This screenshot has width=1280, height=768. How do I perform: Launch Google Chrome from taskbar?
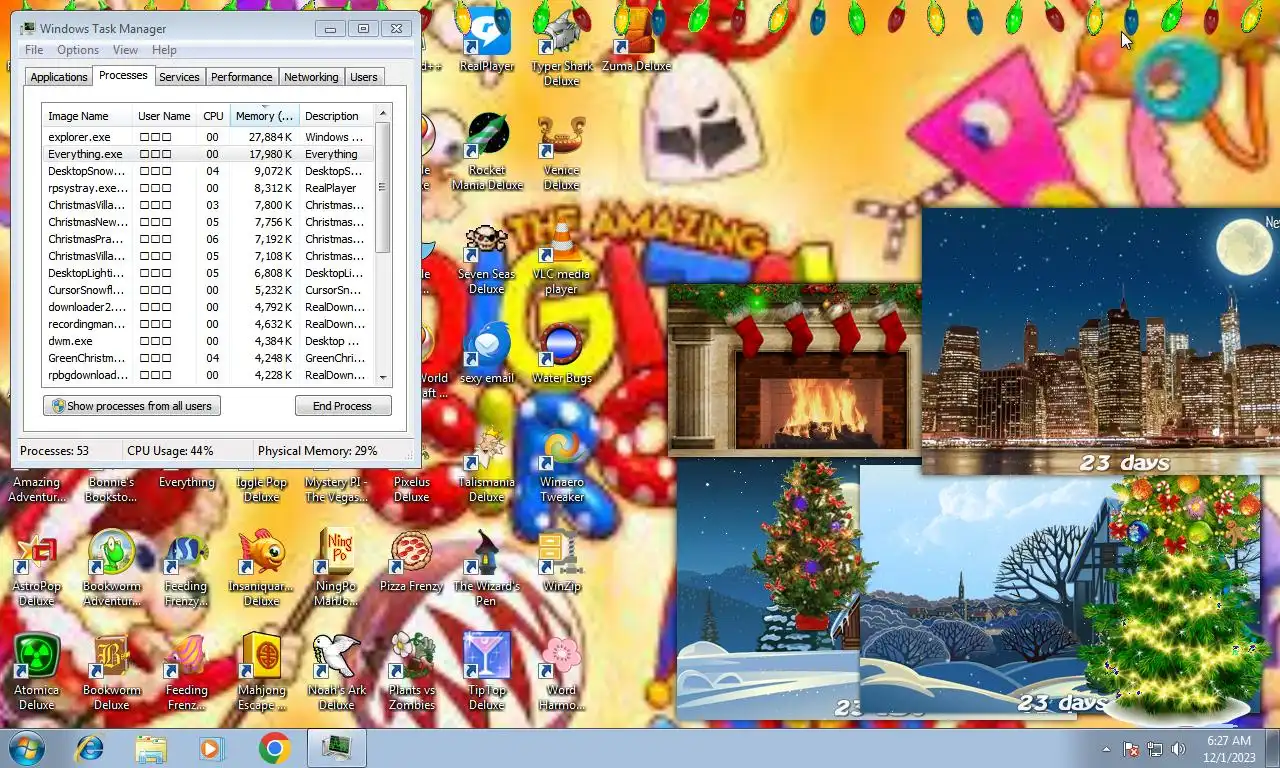274,748
